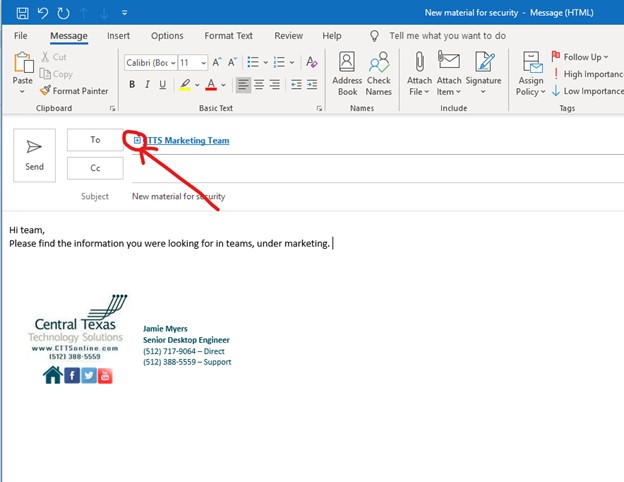Apply red font color
Image resolution: width=624 pixels, height=482 pixels.
(x=211, y=84)
